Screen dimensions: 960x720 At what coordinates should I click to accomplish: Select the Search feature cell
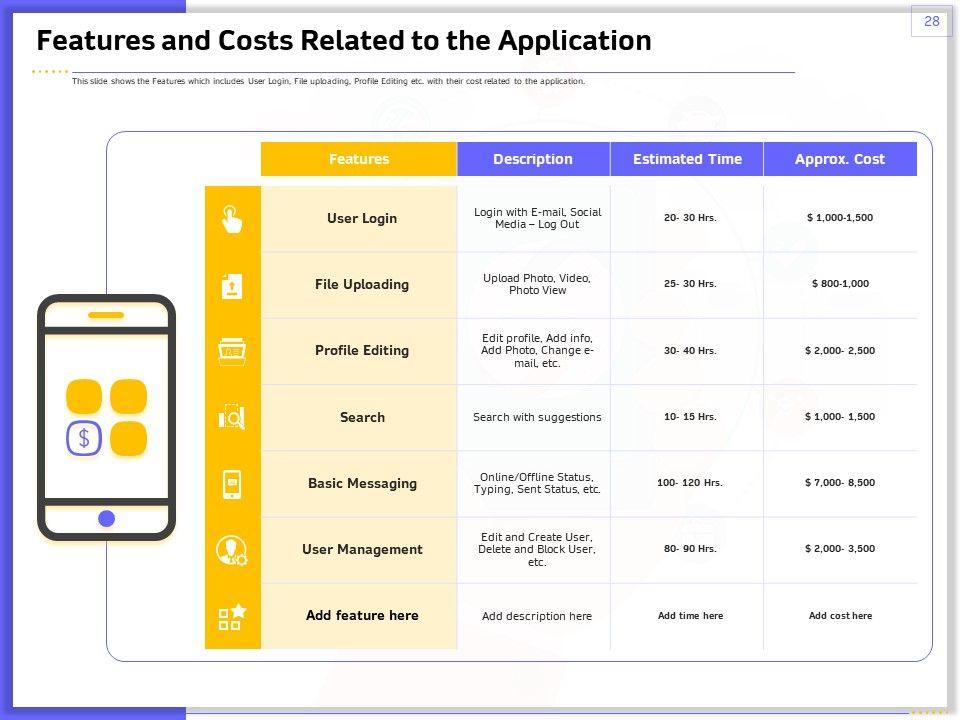pyautogui.click(x=359, y=418)
